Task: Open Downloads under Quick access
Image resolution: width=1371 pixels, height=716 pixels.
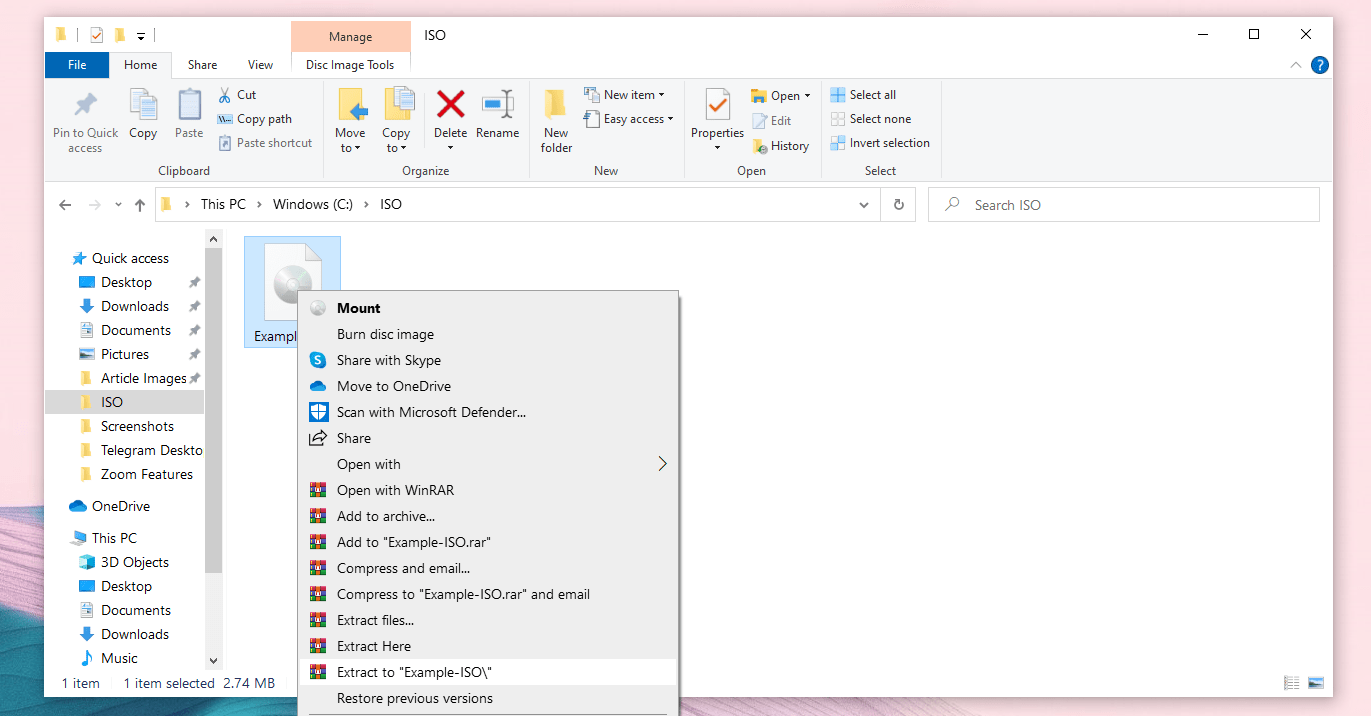Action: (135, 306)
